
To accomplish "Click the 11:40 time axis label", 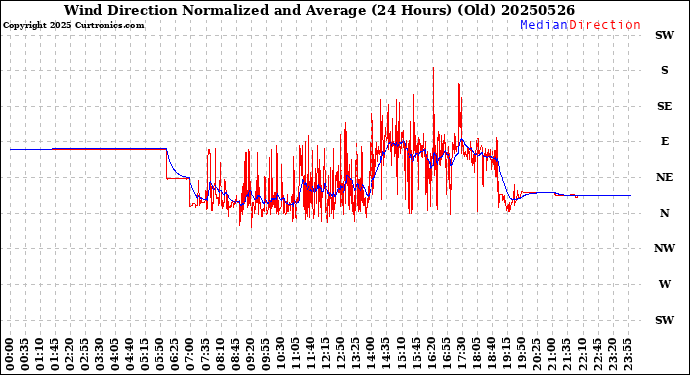I will pos(311,355).
